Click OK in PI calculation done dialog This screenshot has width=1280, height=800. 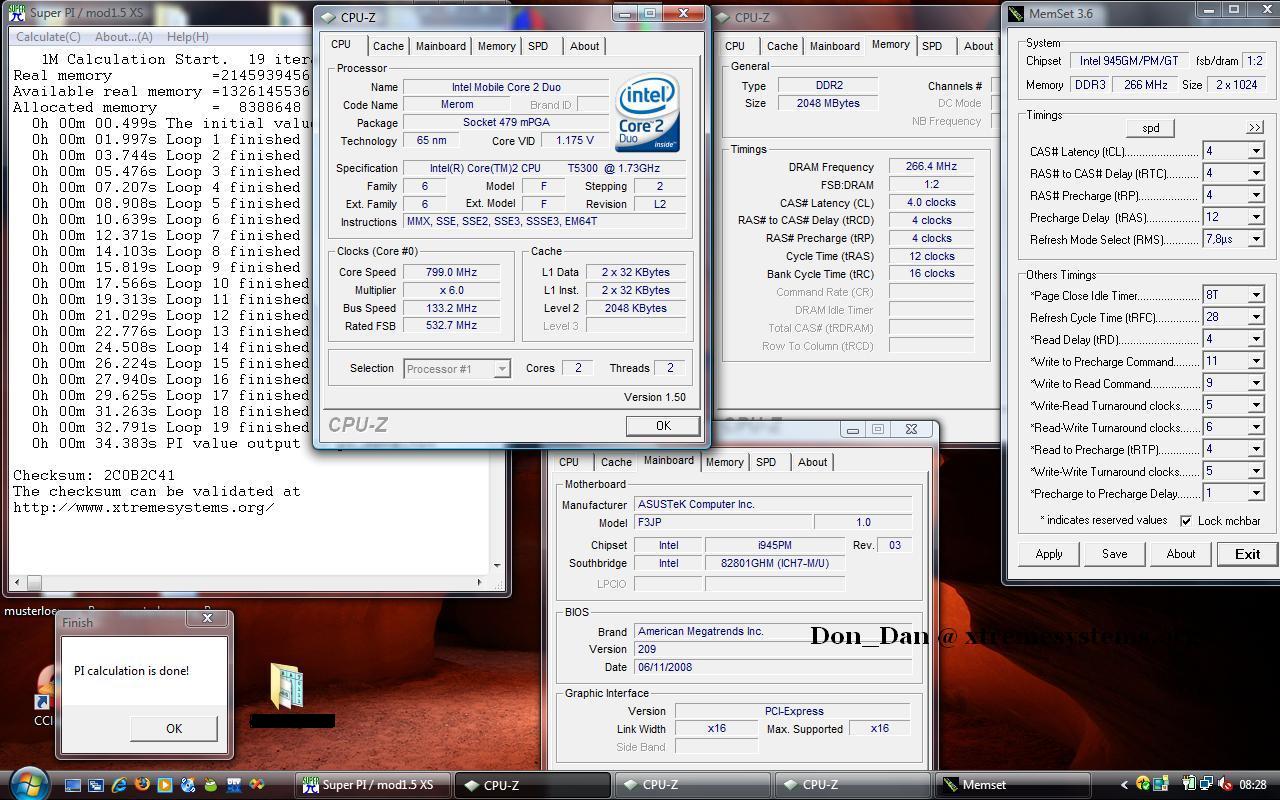[174, 728]
